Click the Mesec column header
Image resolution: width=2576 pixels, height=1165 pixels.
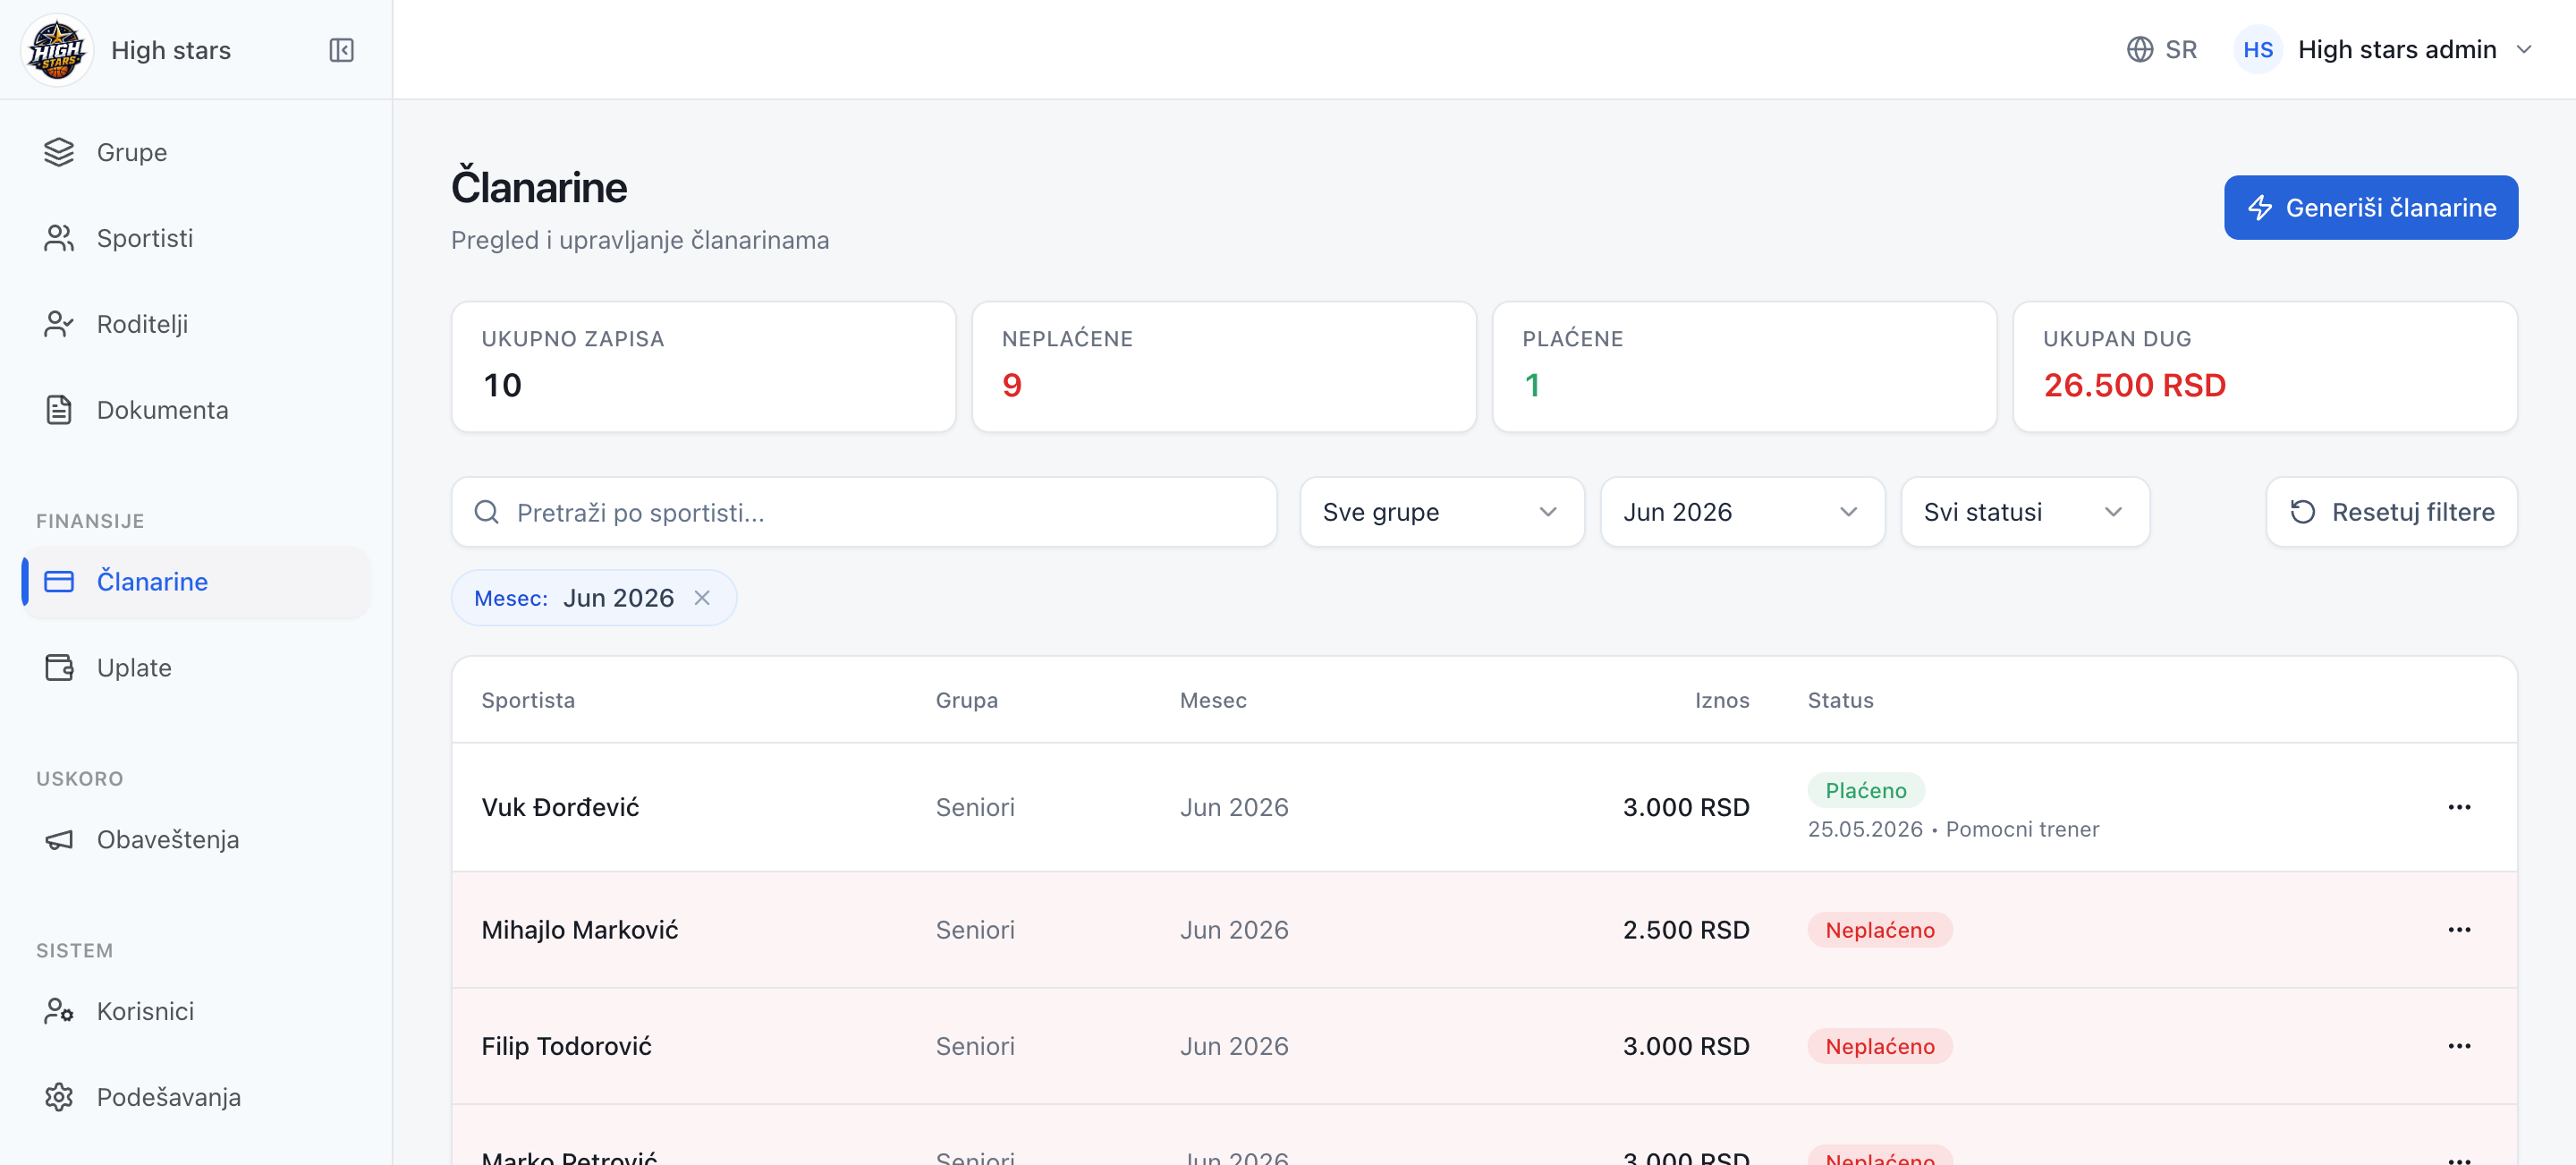pos(1213,701)
